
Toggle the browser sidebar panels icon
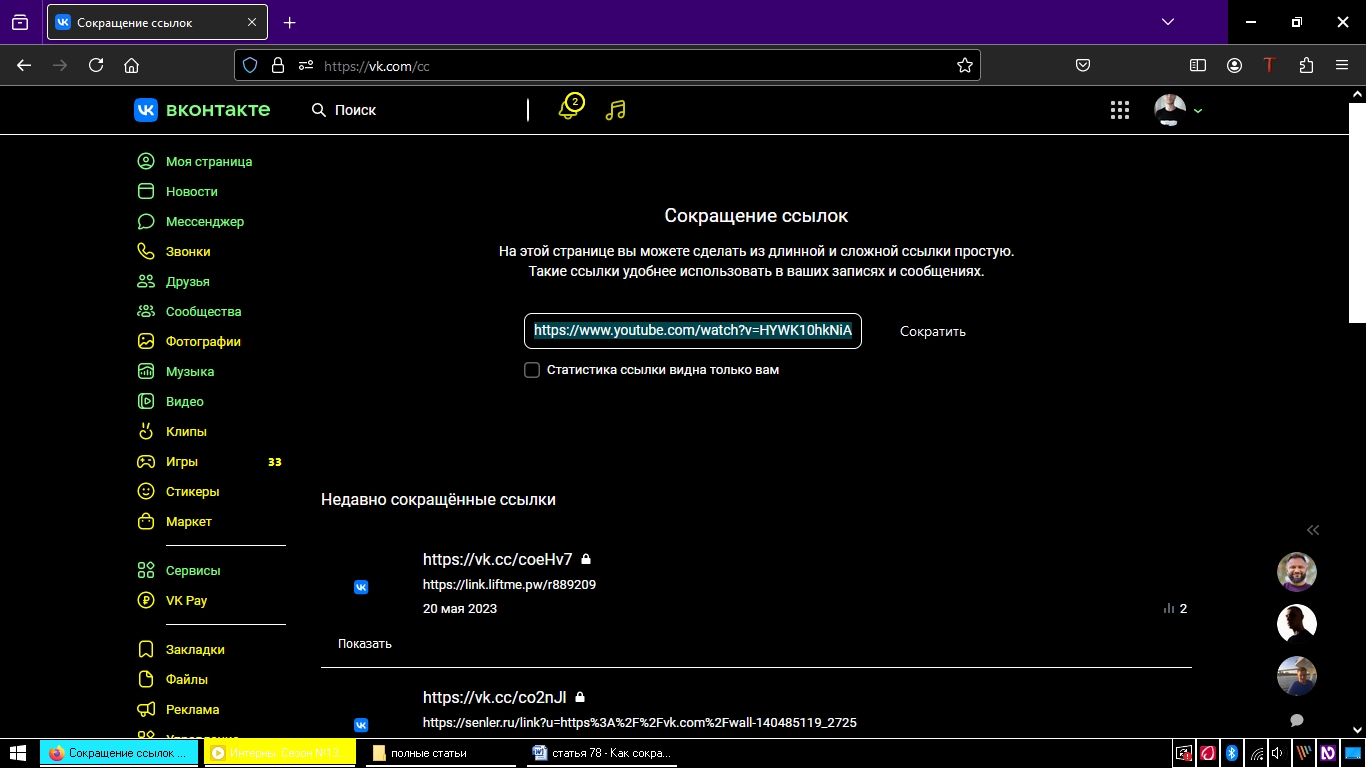point(1198,65)
